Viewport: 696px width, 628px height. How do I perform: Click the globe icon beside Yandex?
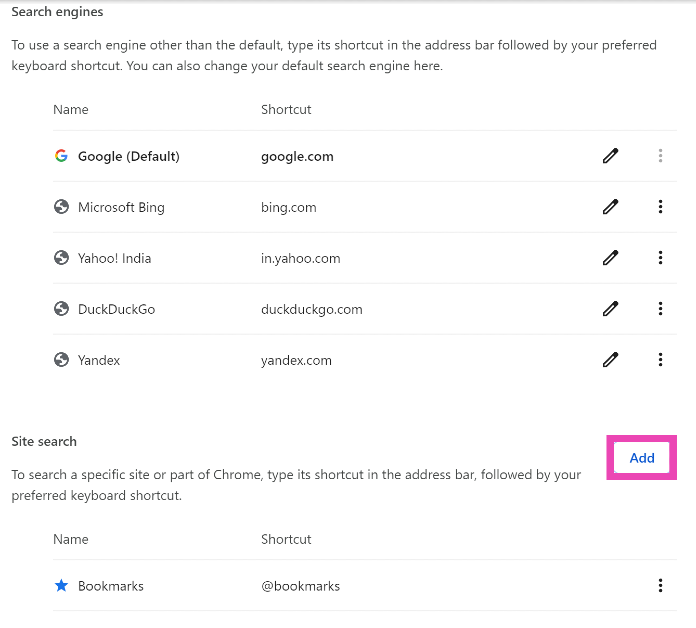click(61, 360)
